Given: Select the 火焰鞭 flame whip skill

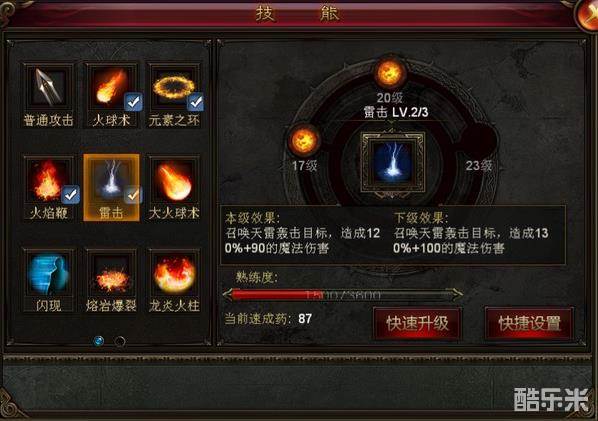Looking at the screenshot, I should [x=48, y=180].
